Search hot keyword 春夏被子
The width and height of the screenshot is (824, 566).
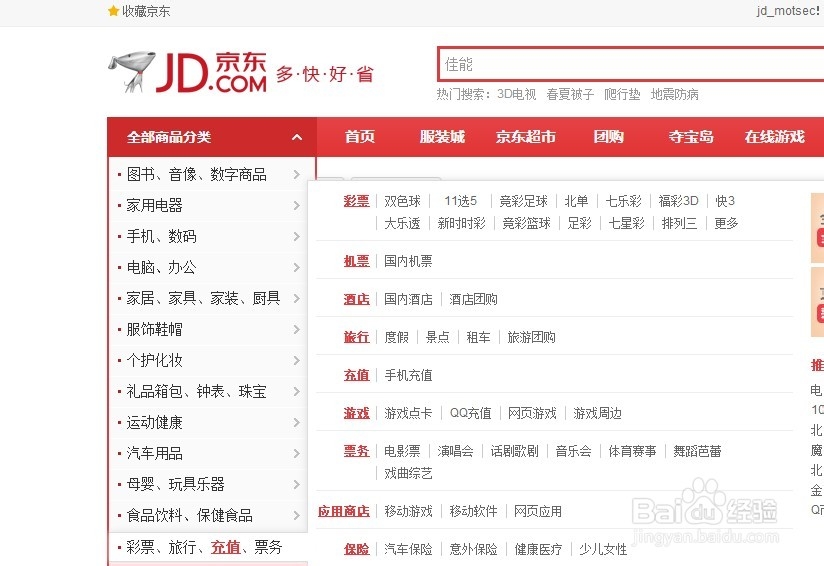570,94
